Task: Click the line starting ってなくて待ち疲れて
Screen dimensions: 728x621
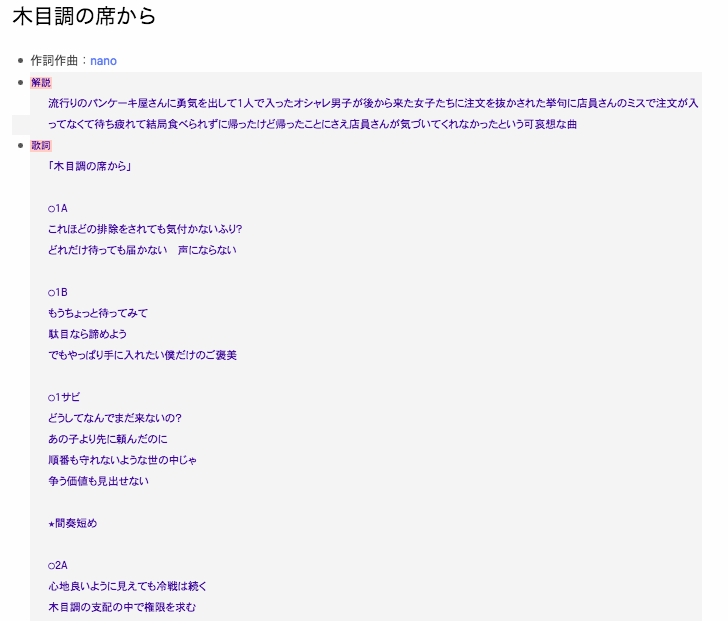Action: (x=312, y=124)
